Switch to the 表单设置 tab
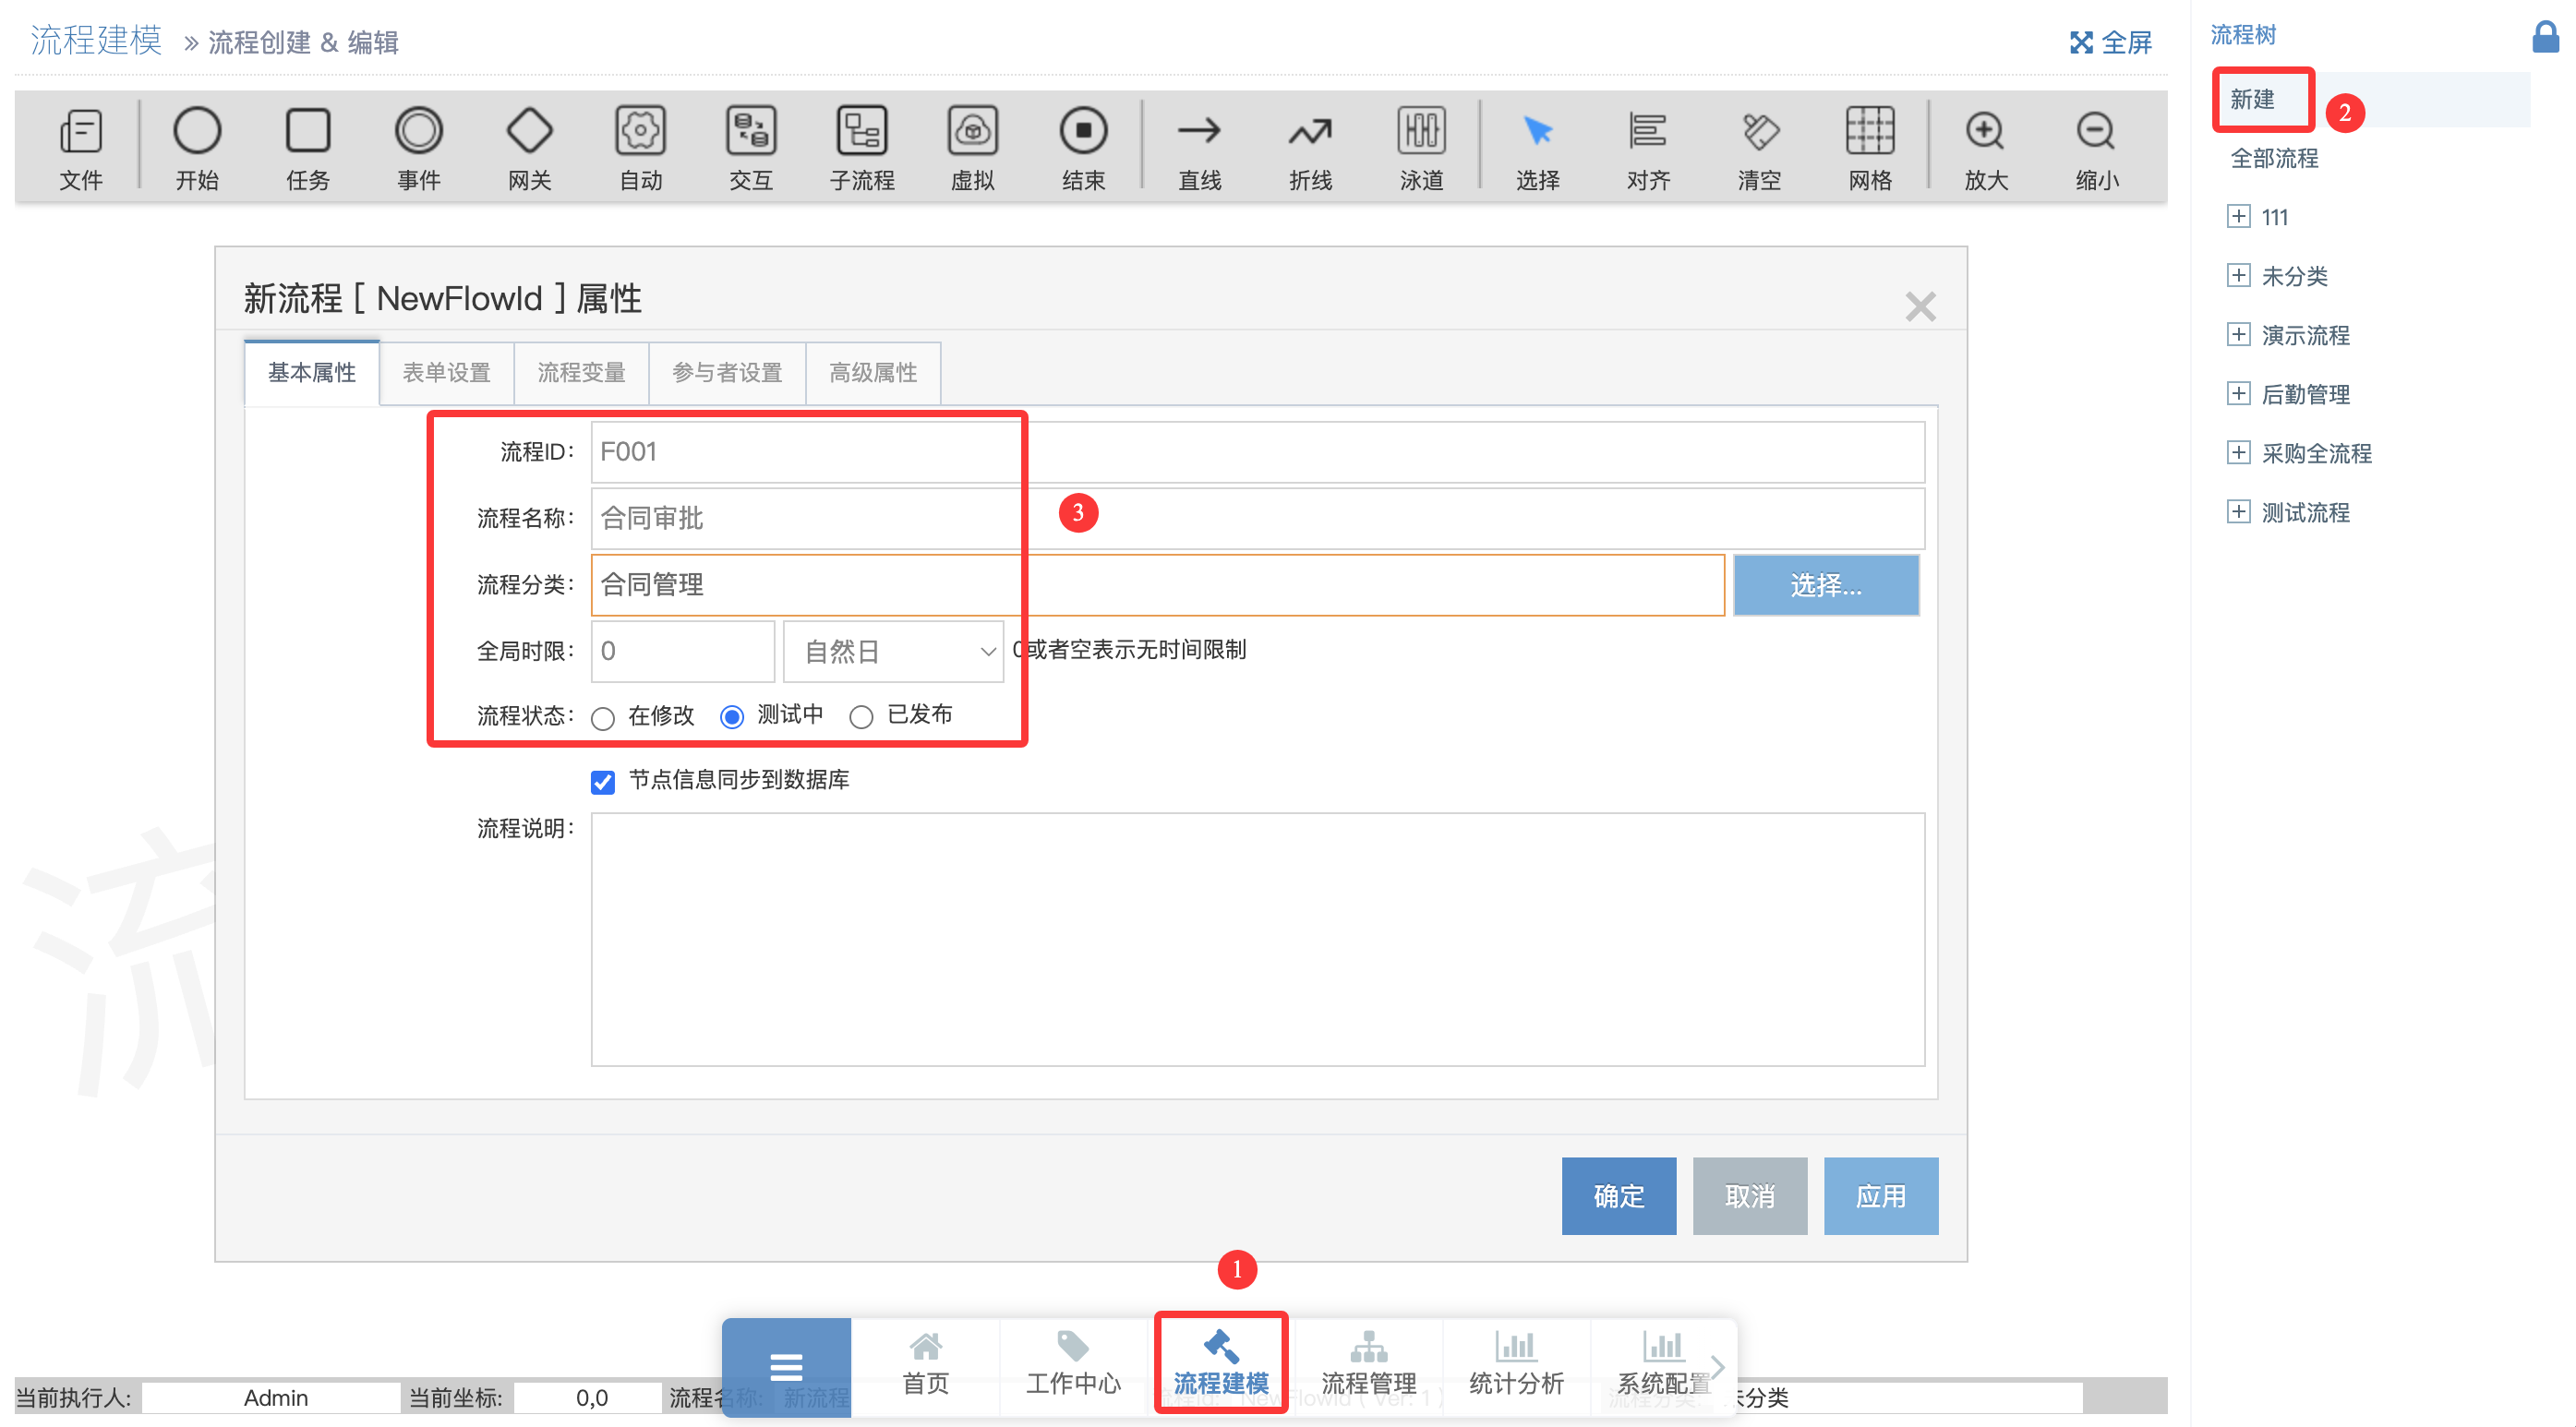The image size is (2576, 1427). click(x=446, y=372)
